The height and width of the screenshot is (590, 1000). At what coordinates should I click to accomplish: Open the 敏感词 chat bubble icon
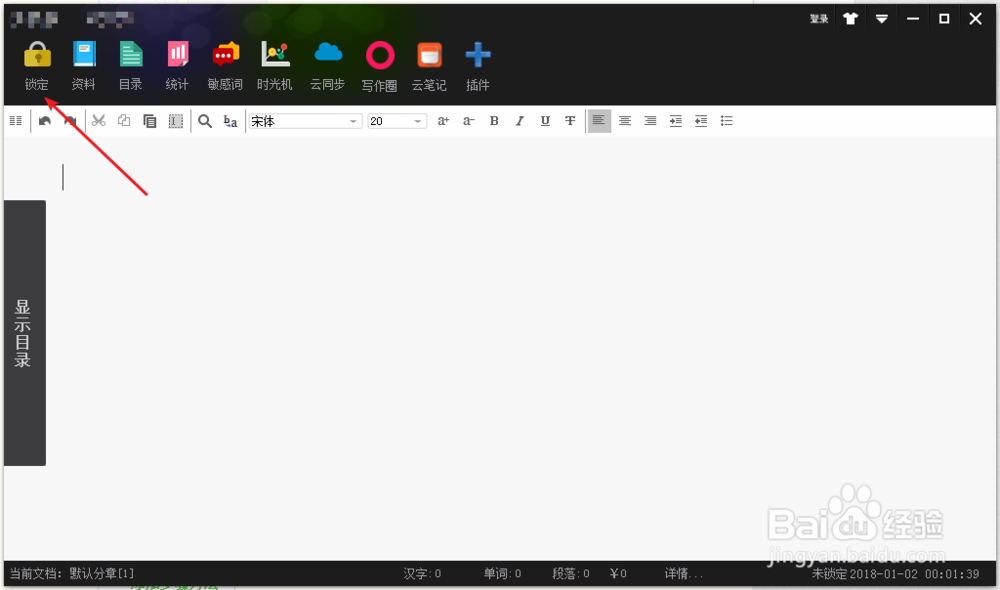click(225, 55)
